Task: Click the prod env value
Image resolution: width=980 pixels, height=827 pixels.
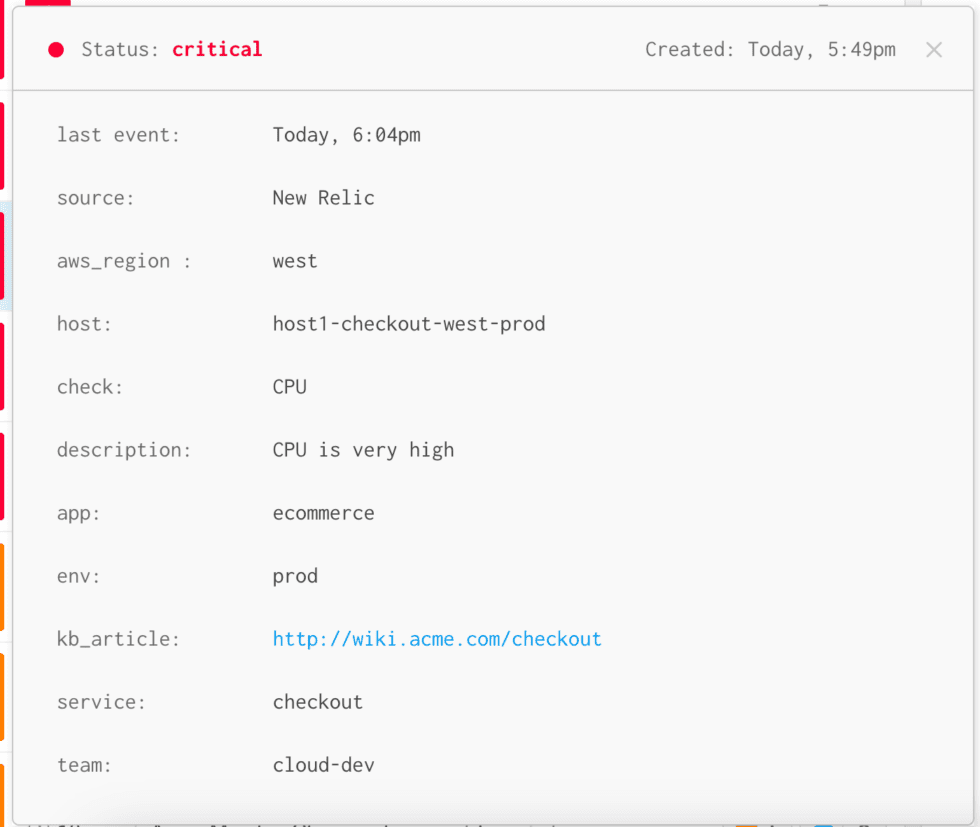Action: coord(295,575)
